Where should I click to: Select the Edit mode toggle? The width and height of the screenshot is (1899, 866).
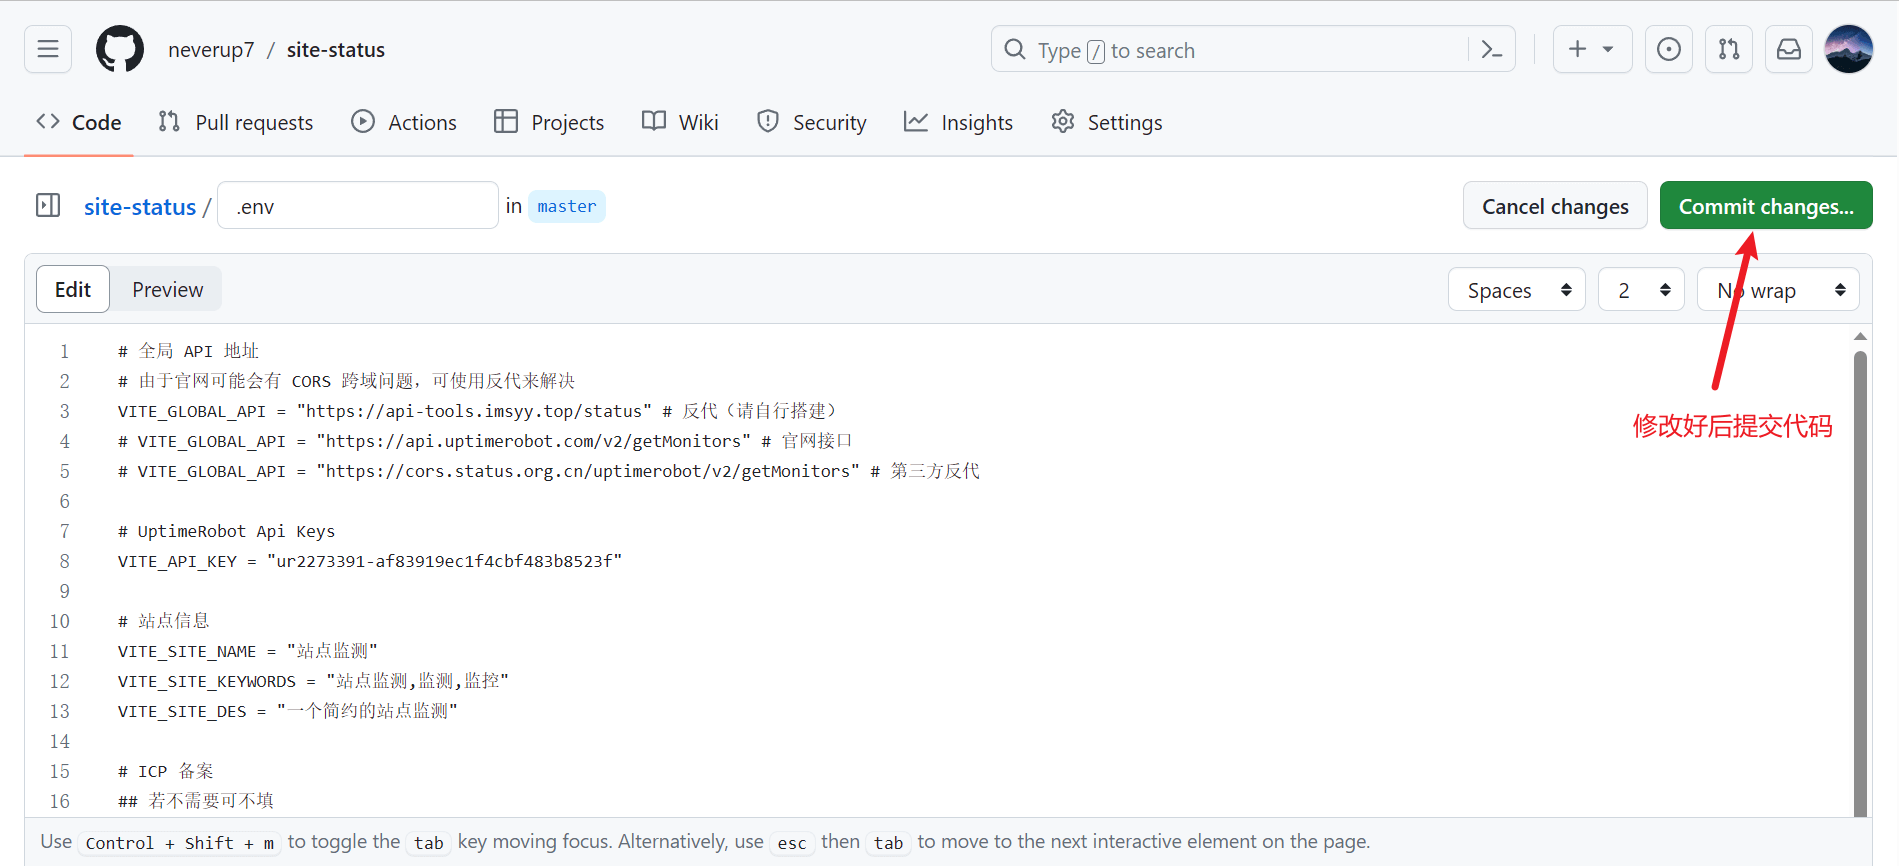click(x=73, y=290)
